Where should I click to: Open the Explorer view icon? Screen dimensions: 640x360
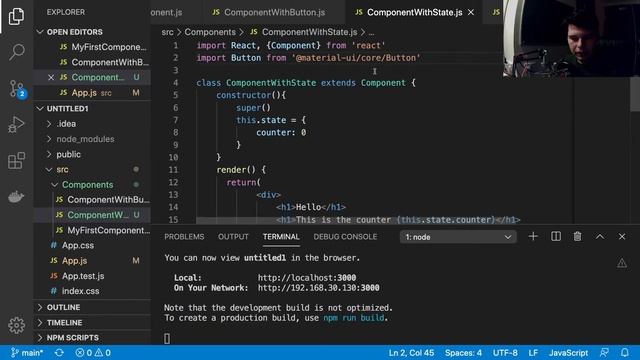[x=16, y=16]
